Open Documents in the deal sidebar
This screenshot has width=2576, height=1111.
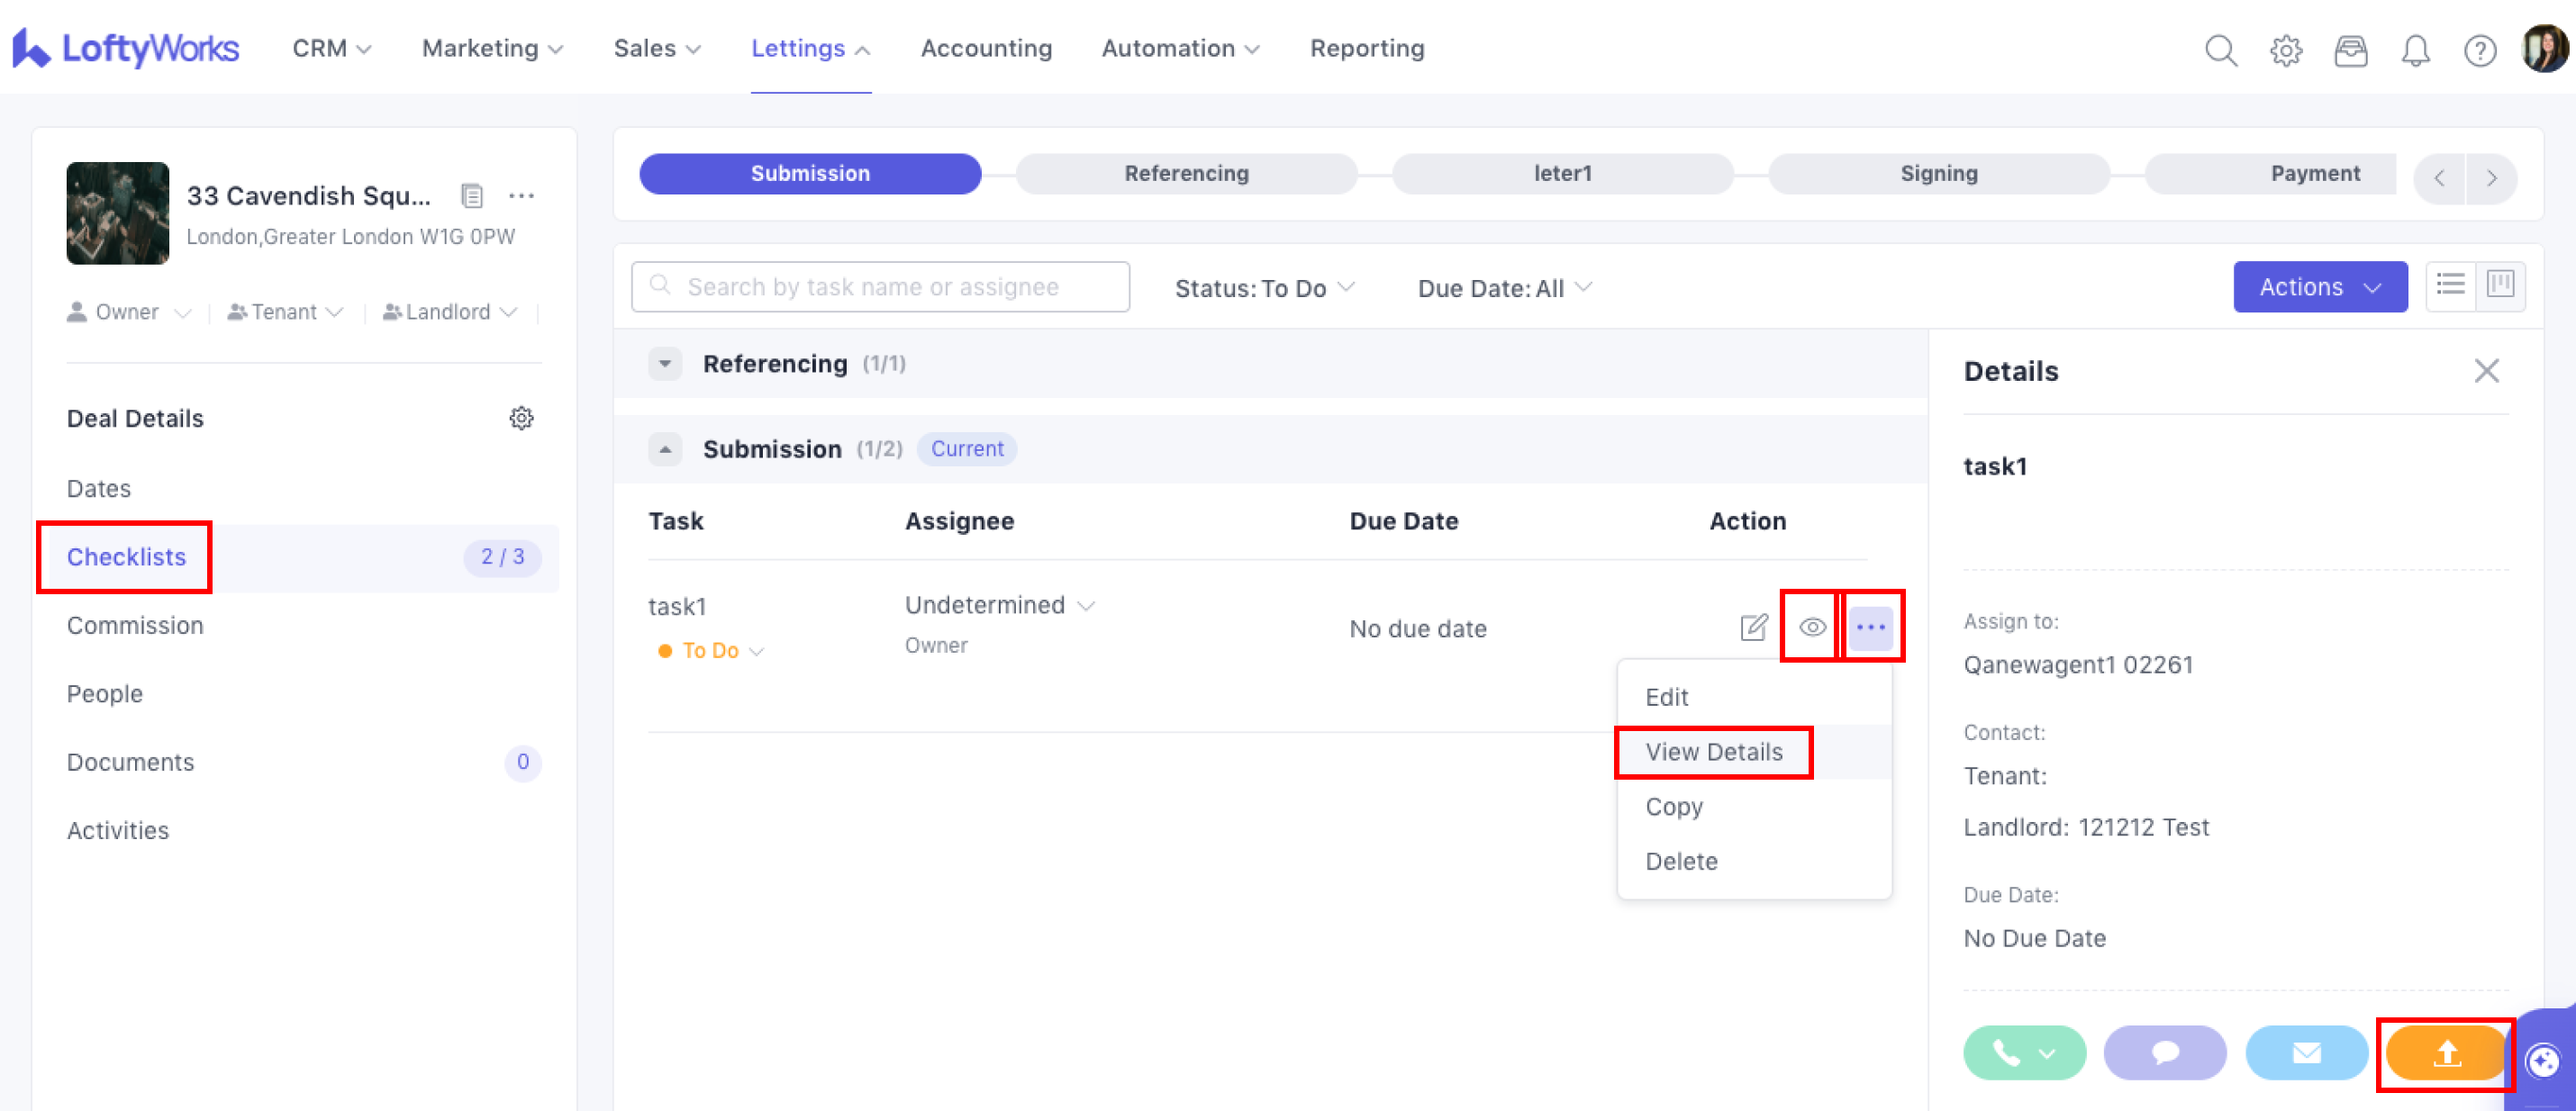(130, 762)
